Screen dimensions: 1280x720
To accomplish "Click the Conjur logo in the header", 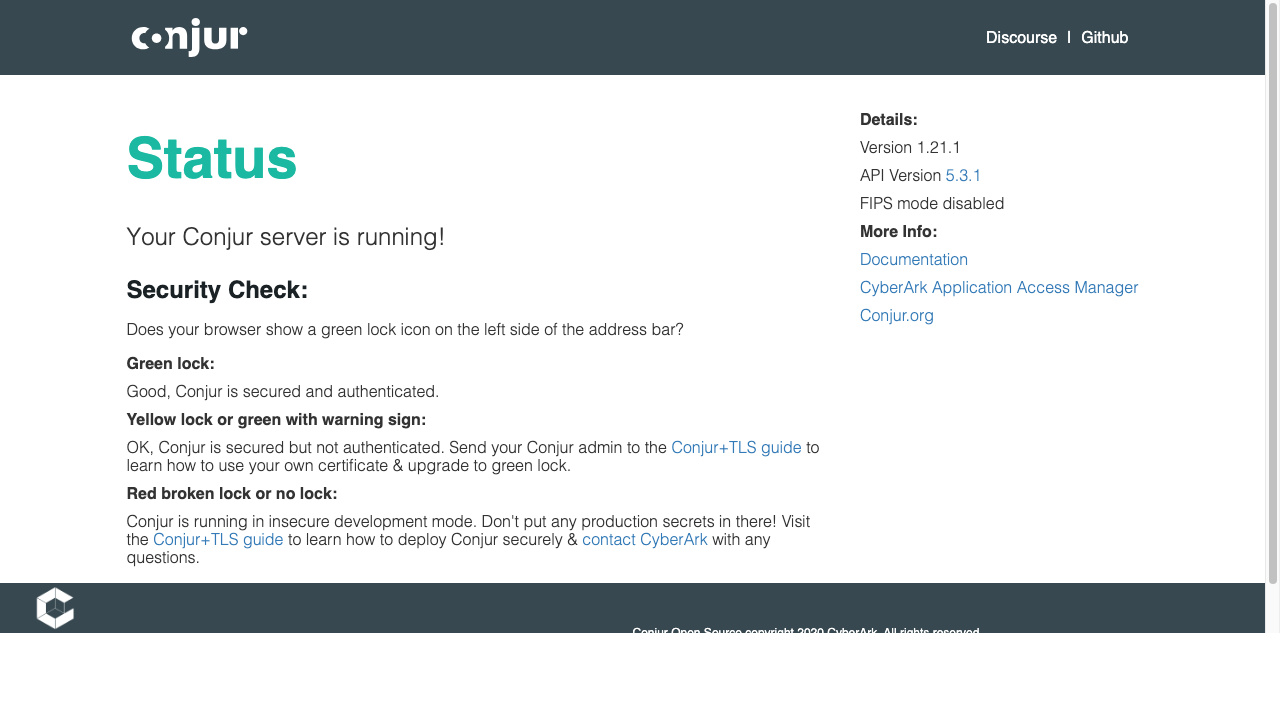I will point(188,37).
